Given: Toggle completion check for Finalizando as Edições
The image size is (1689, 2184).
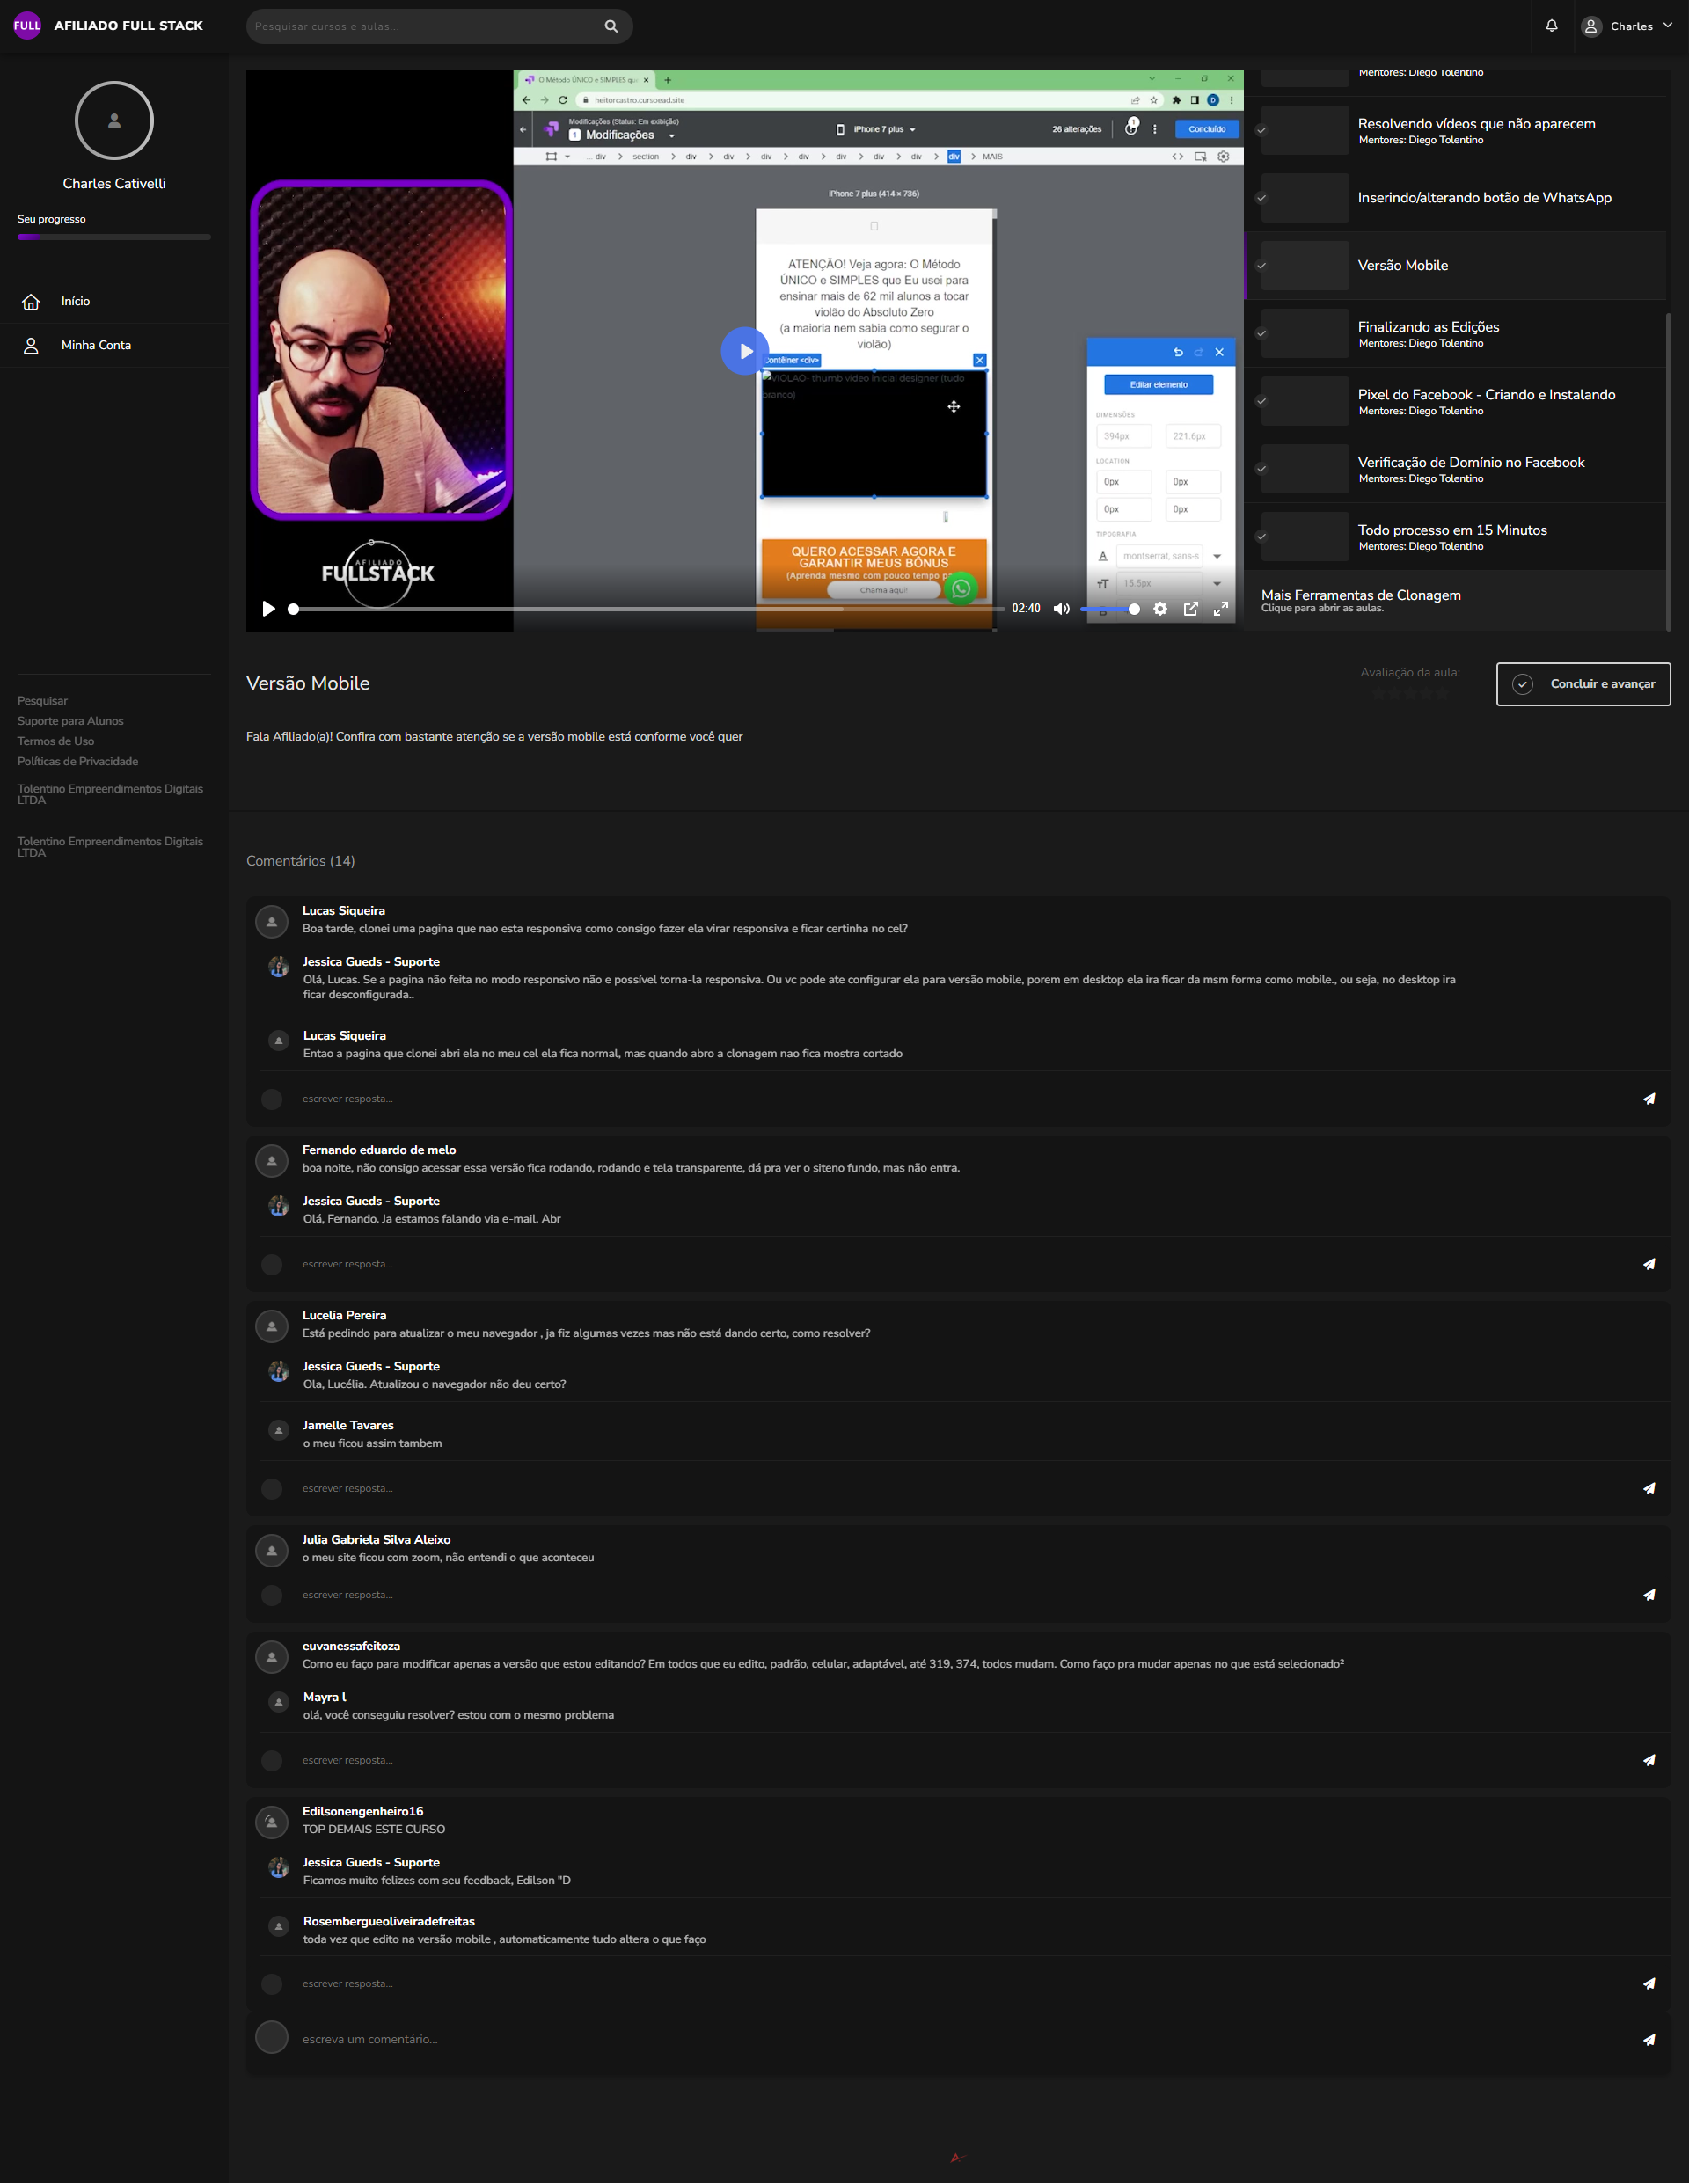Looking at the screenshot, I should (1261, 334).
